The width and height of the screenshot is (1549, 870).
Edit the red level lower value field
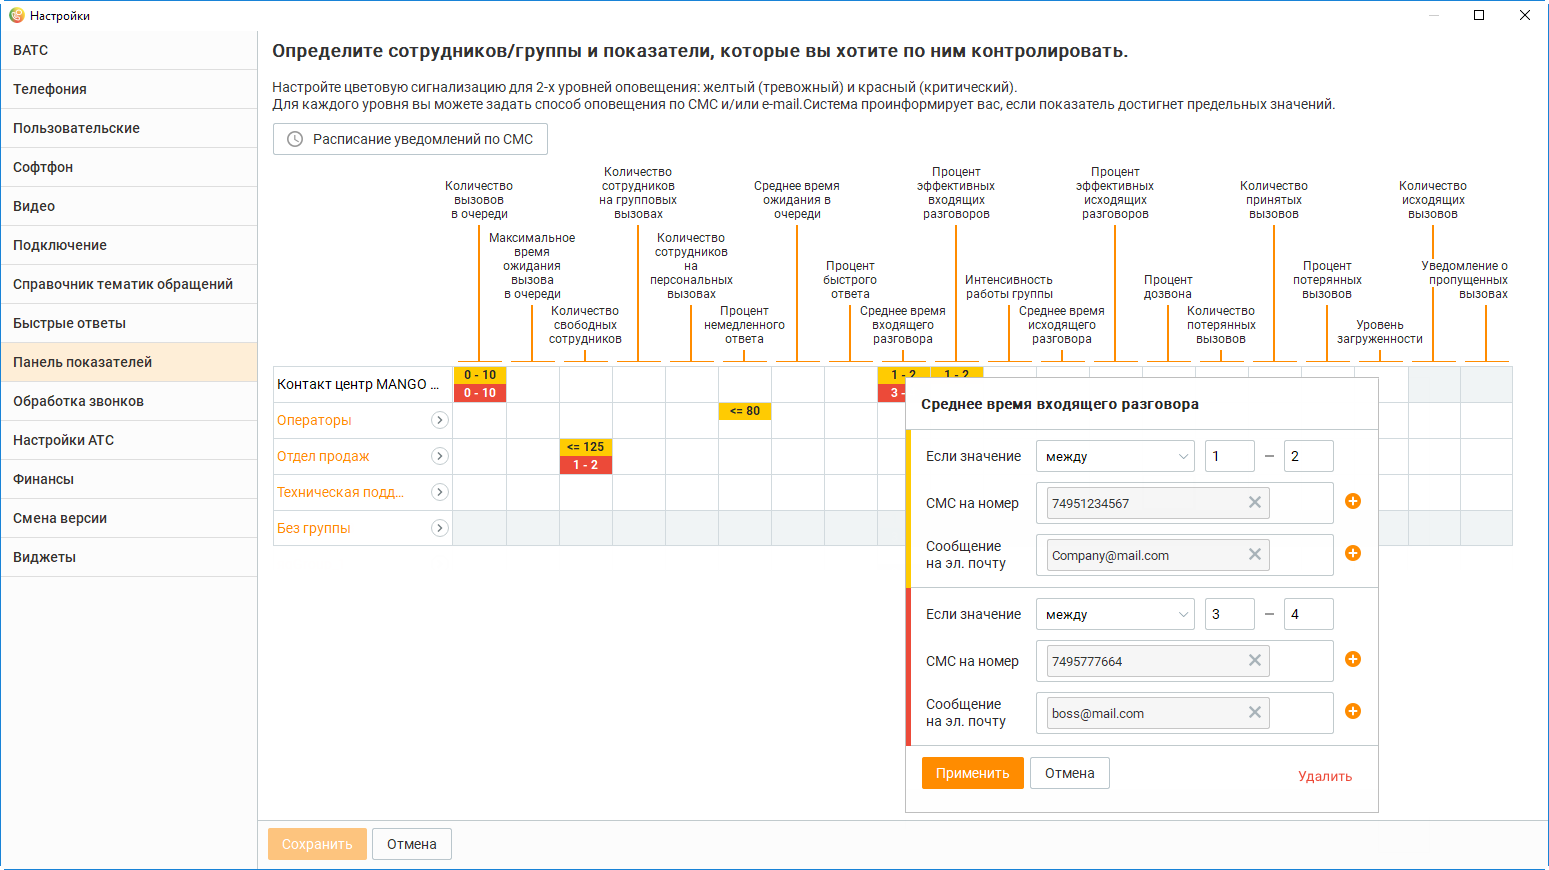point(1229,614)
